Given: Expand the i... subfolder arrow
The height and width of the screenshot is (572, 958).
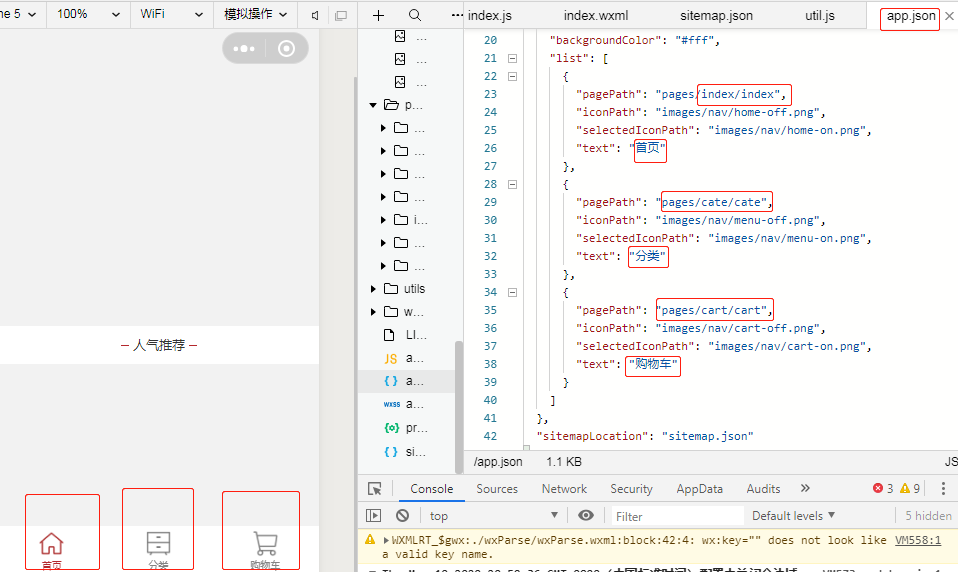Looking at the screenshot, I should 383,219.
